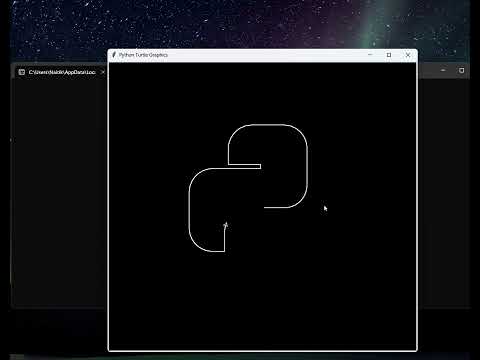Click the Python Turtle Graphics title text
Screen dimensions: 480x360
pyautogui.click(x=143, y=55)
